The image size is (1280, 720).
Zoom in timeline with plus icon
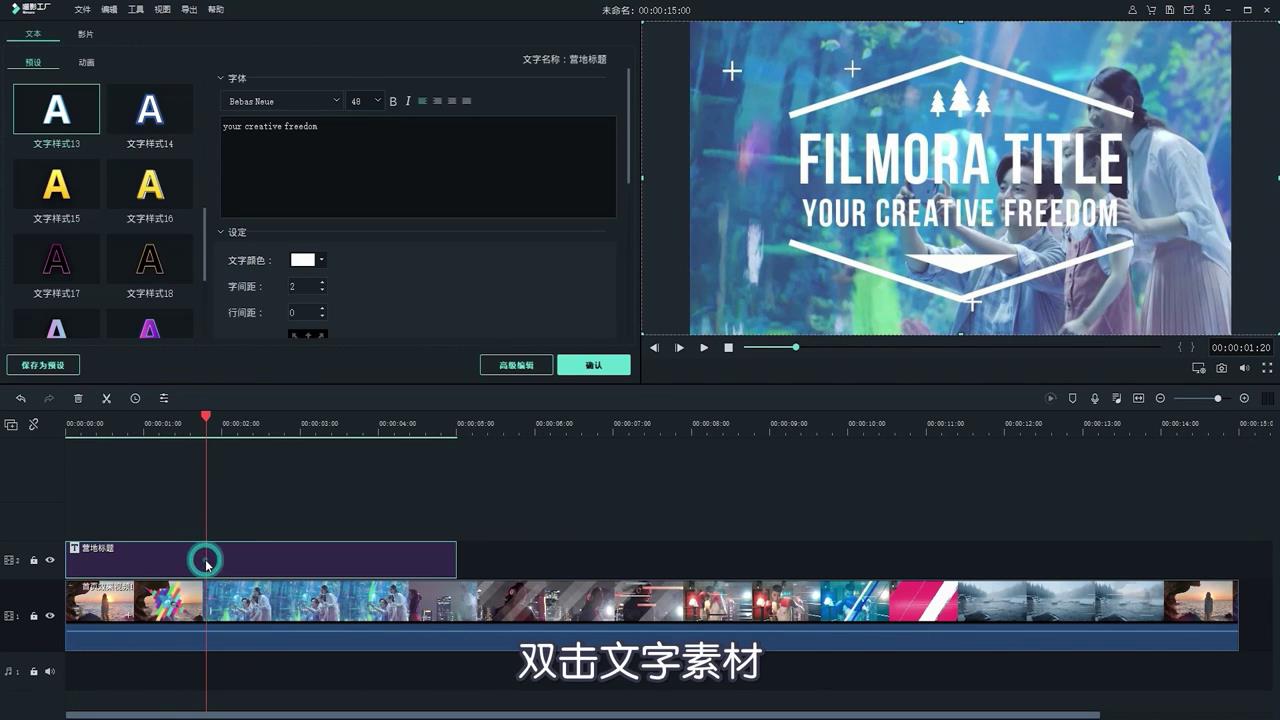tap(1244, 398)
